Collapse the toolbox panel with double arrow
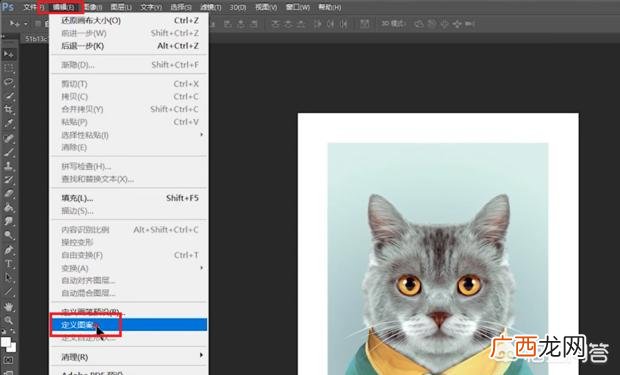This screenshot has width=620, height=375. pyautogui.click(x=3, y=37)
